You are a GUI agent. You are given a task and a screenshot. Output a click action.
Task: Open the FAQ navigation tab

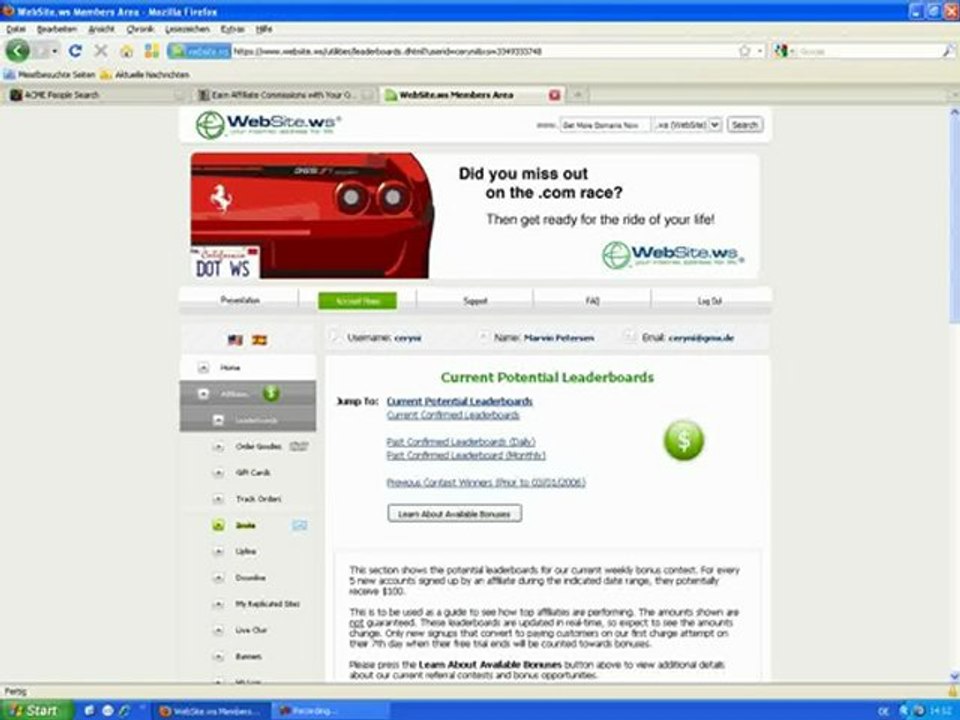[592, 301]
